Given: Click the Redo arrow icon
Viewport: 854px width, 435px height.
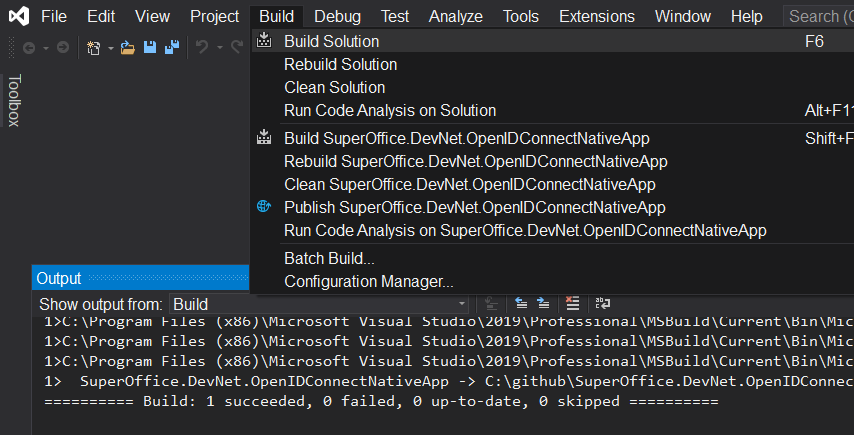Looking at the screenshot, I should tap(236, 48).
